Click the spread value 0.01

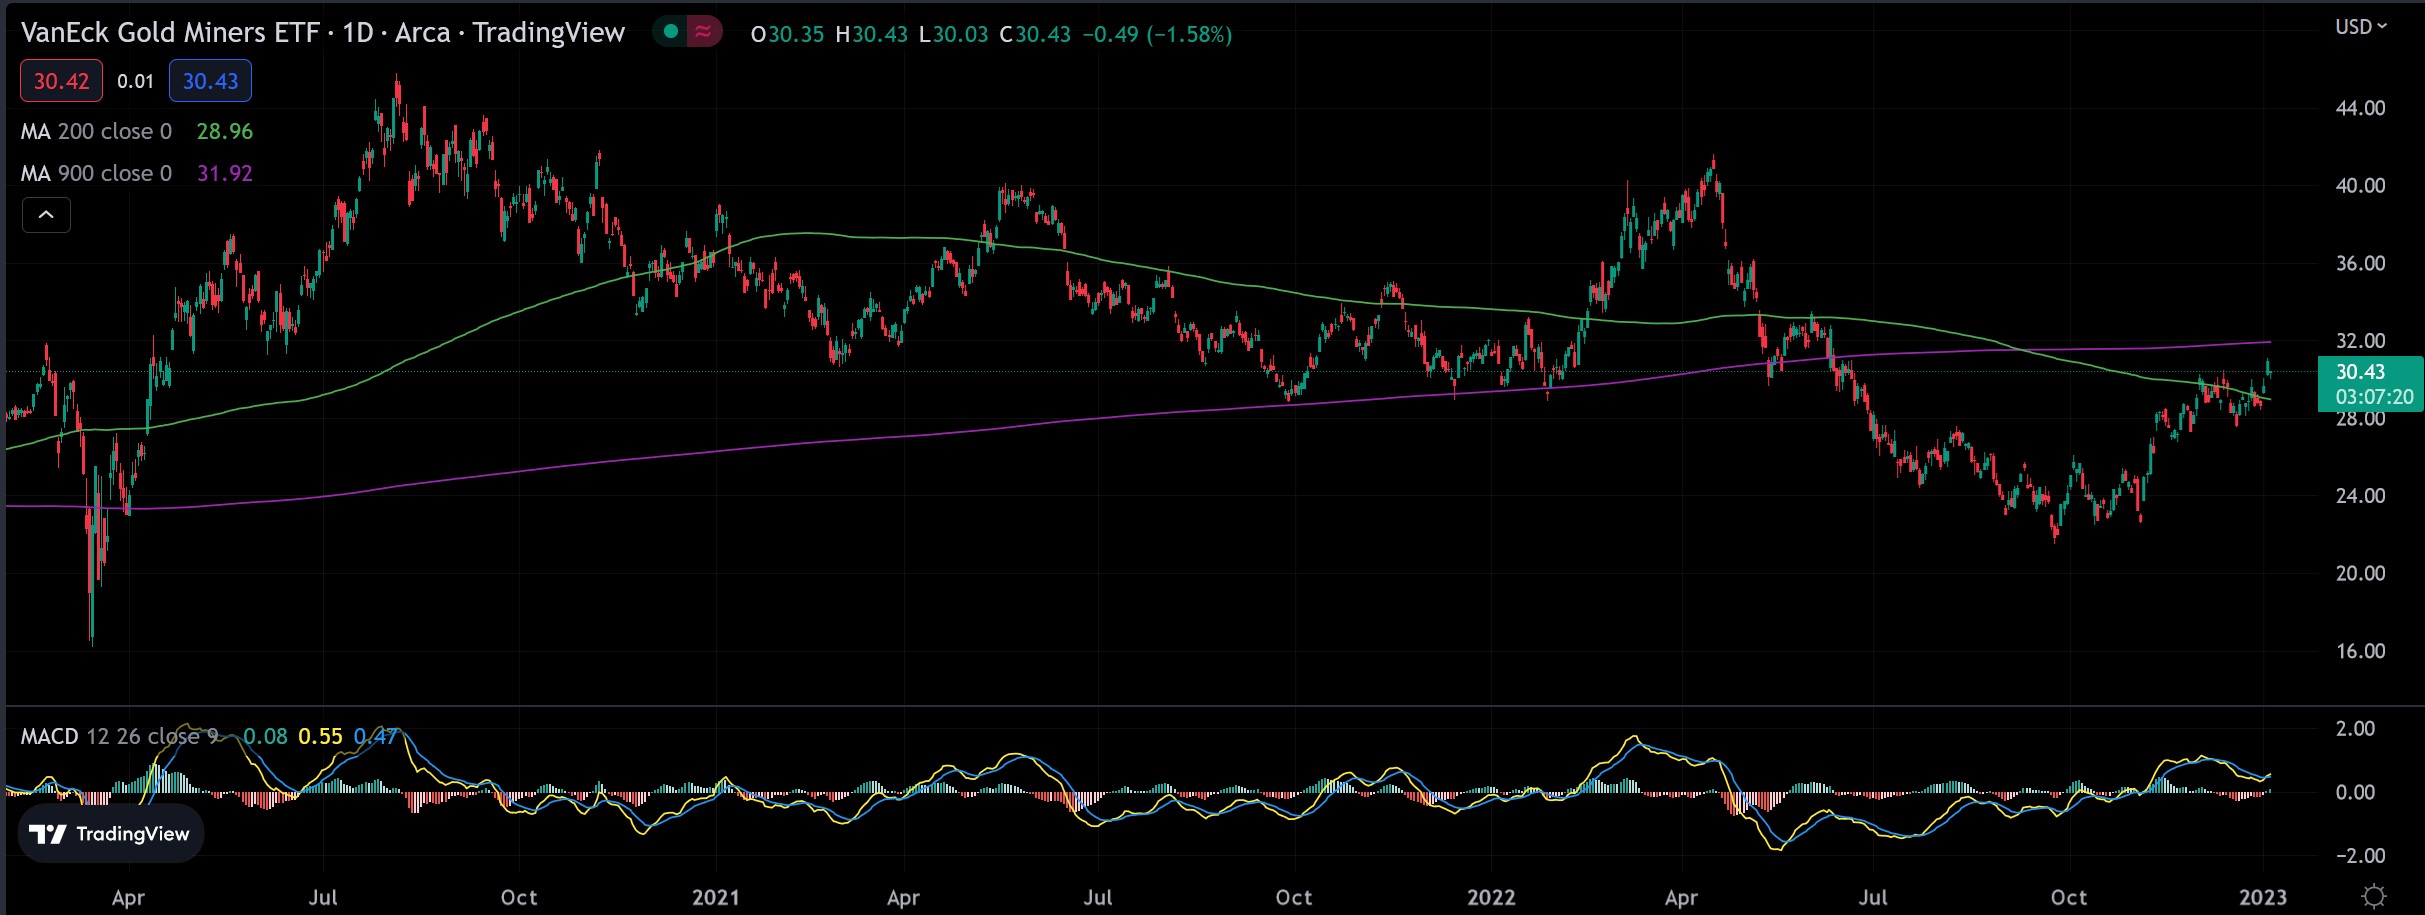(135, 81)
